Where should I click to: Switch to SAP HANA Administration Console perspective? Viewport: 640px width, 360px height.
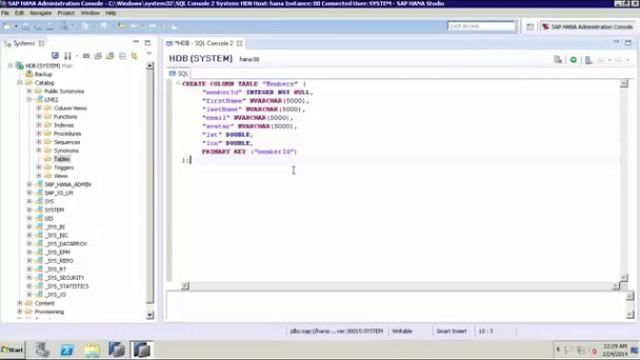(x=587, y=27)
